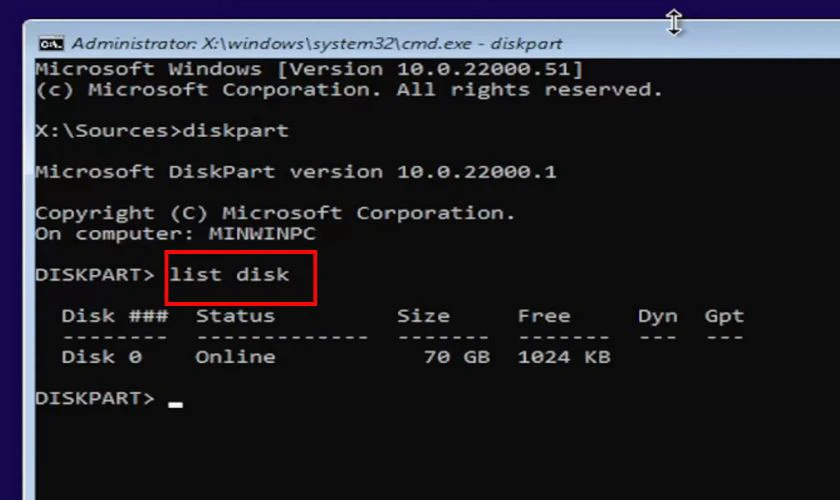Screen dimensions: 840x500
Task: Click the last DISKPART> prompt cursor
Action: point(176,405)
